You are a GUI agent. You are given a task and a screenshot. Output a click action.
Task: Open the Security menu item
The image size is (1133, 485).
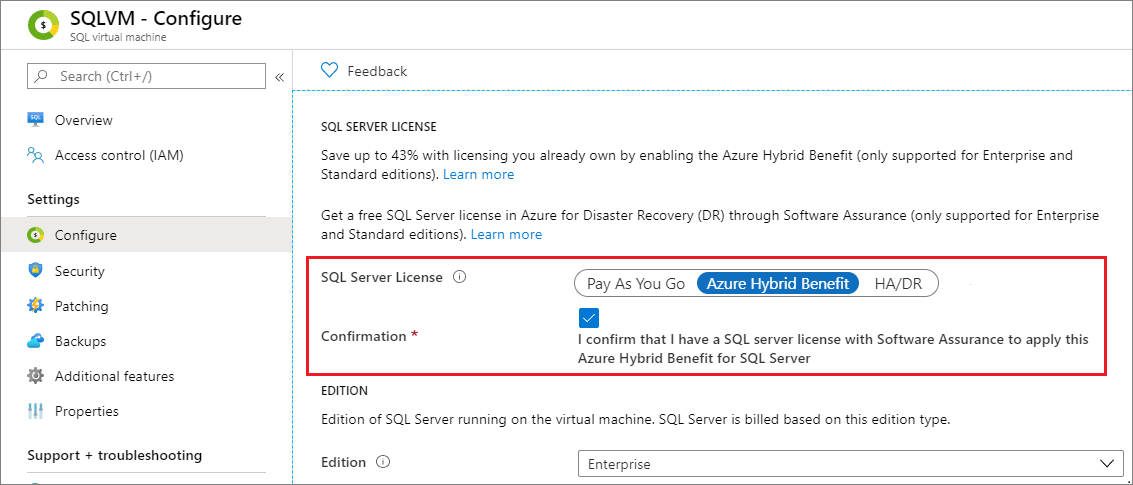click(x=80, y=271)
